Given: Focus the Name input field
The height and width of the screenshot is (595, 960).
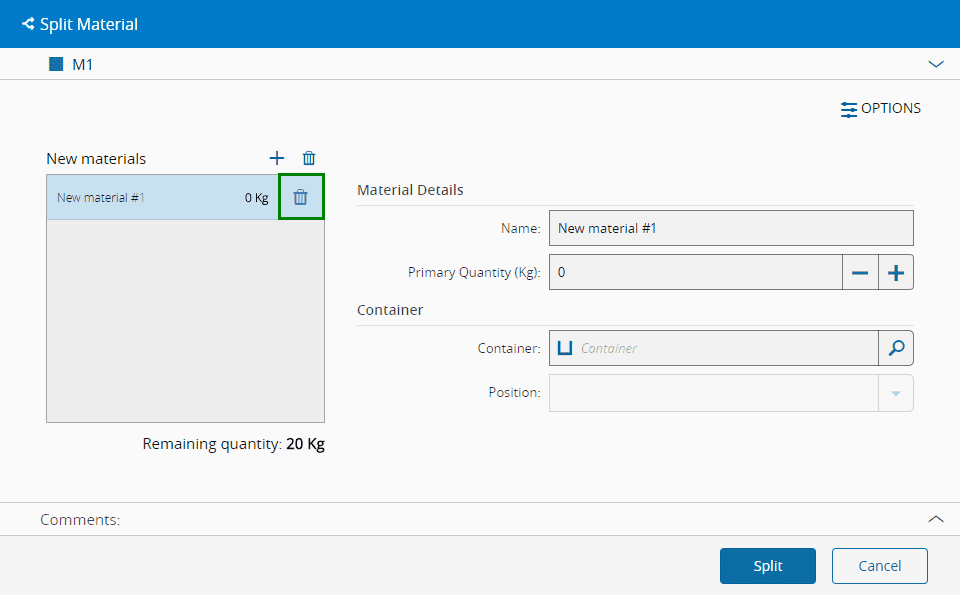Looking at the screenshot, I should [730, 228].
